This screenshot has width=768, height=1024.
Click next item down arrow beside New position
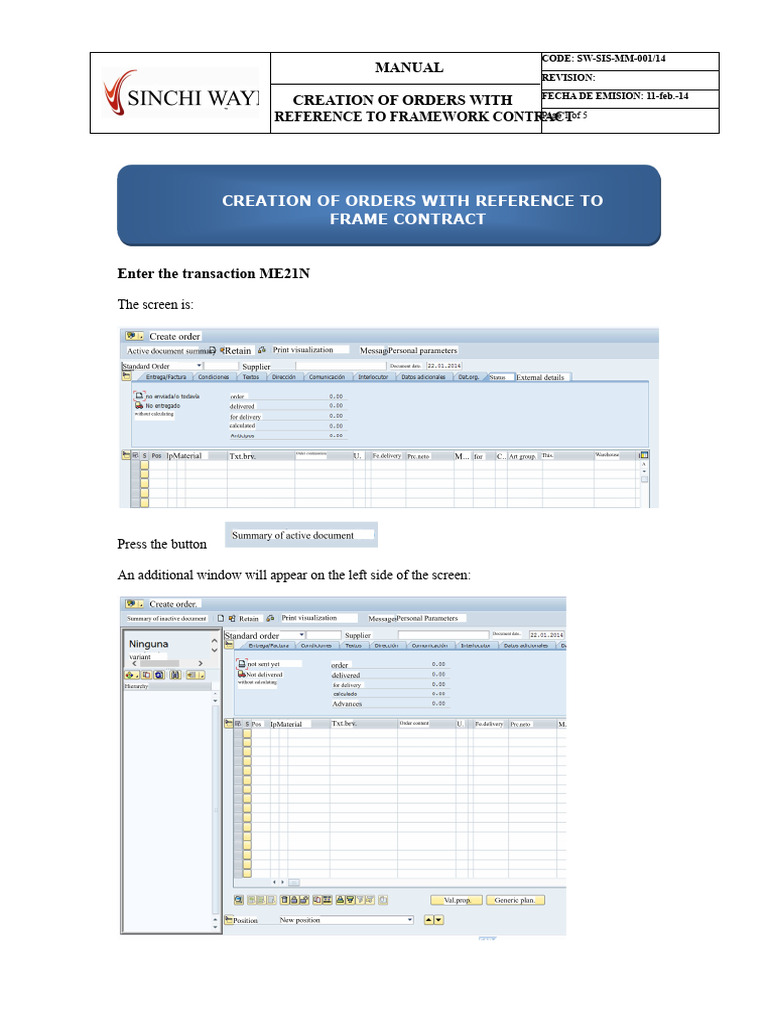(439, 920)
